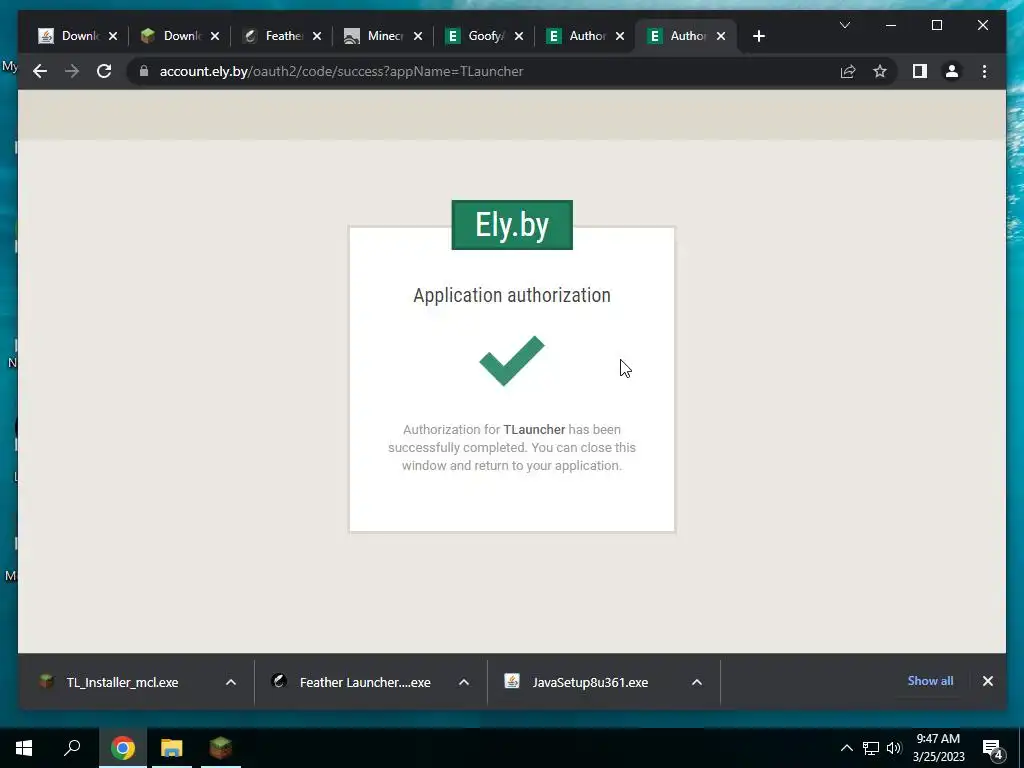Open the Minecraft block taskbar app
This screenshot has width=1024, height=768.
coord(221,748)
